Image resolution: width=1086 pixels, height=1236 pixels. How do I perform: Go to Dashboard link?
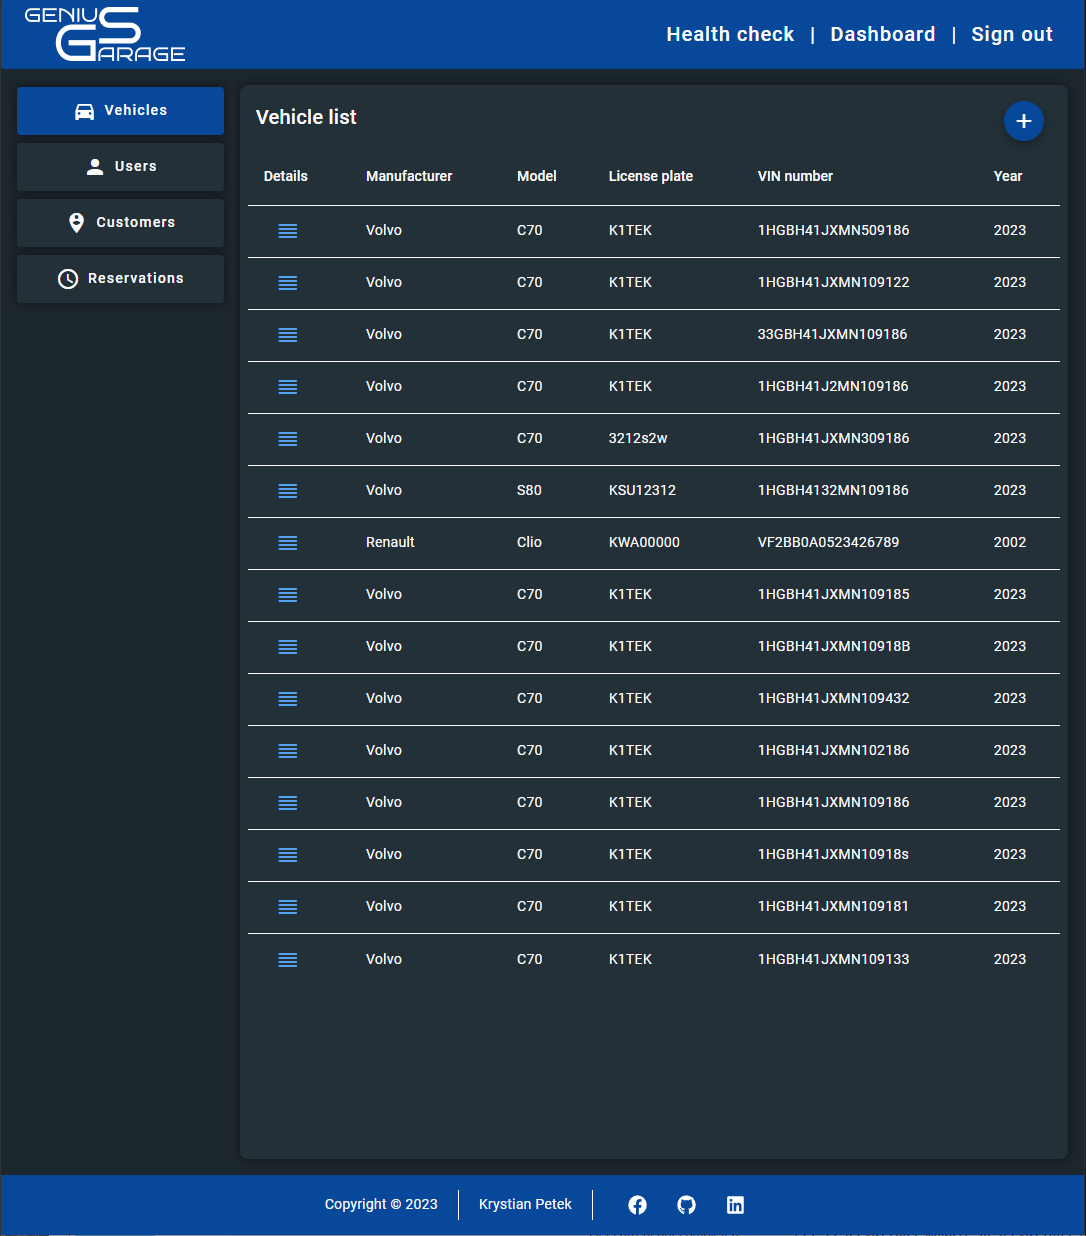883,34
